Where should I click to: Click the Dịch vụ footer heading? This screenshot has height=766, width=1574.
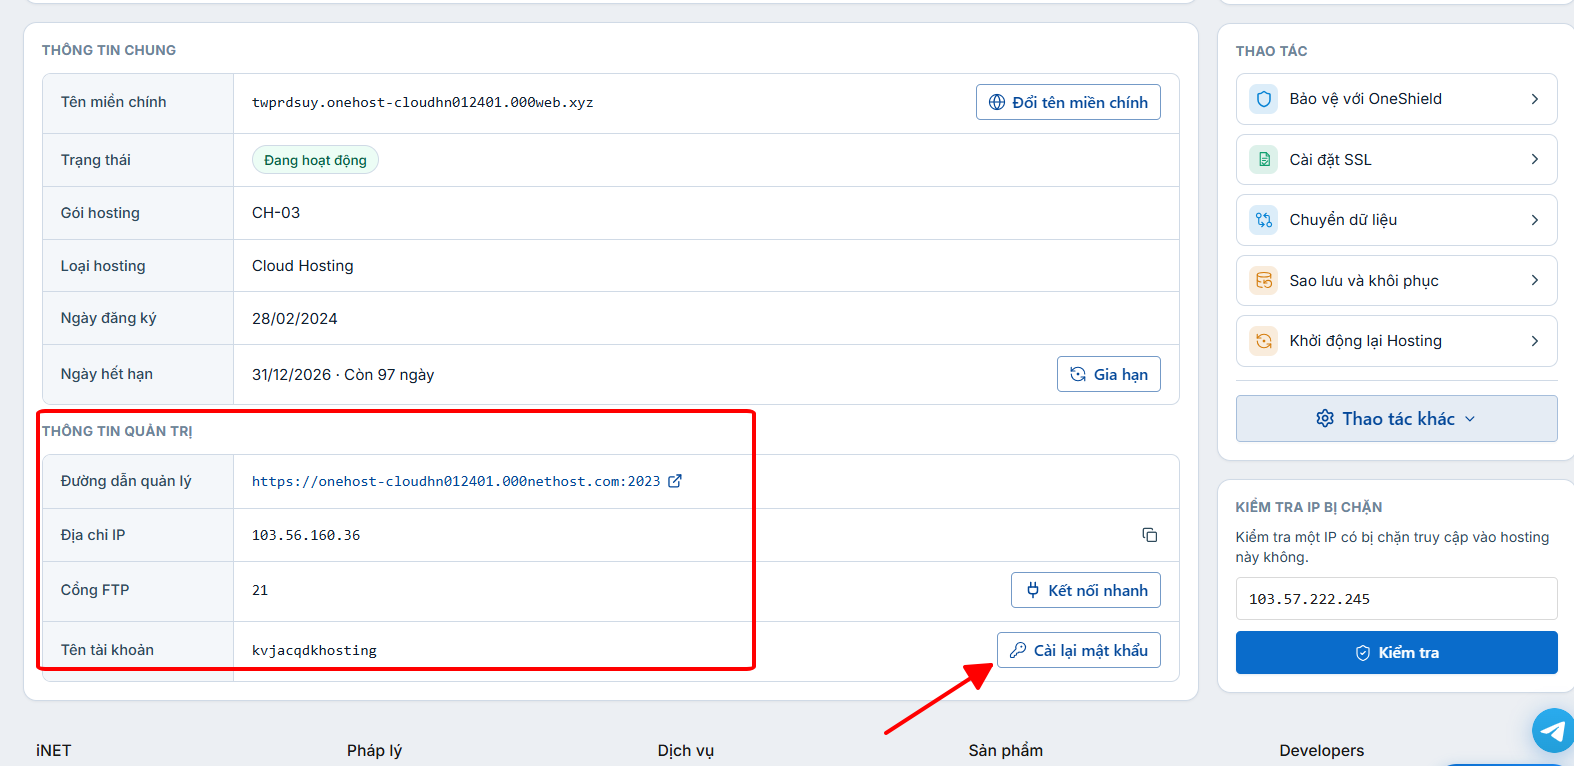pos(686,750)
